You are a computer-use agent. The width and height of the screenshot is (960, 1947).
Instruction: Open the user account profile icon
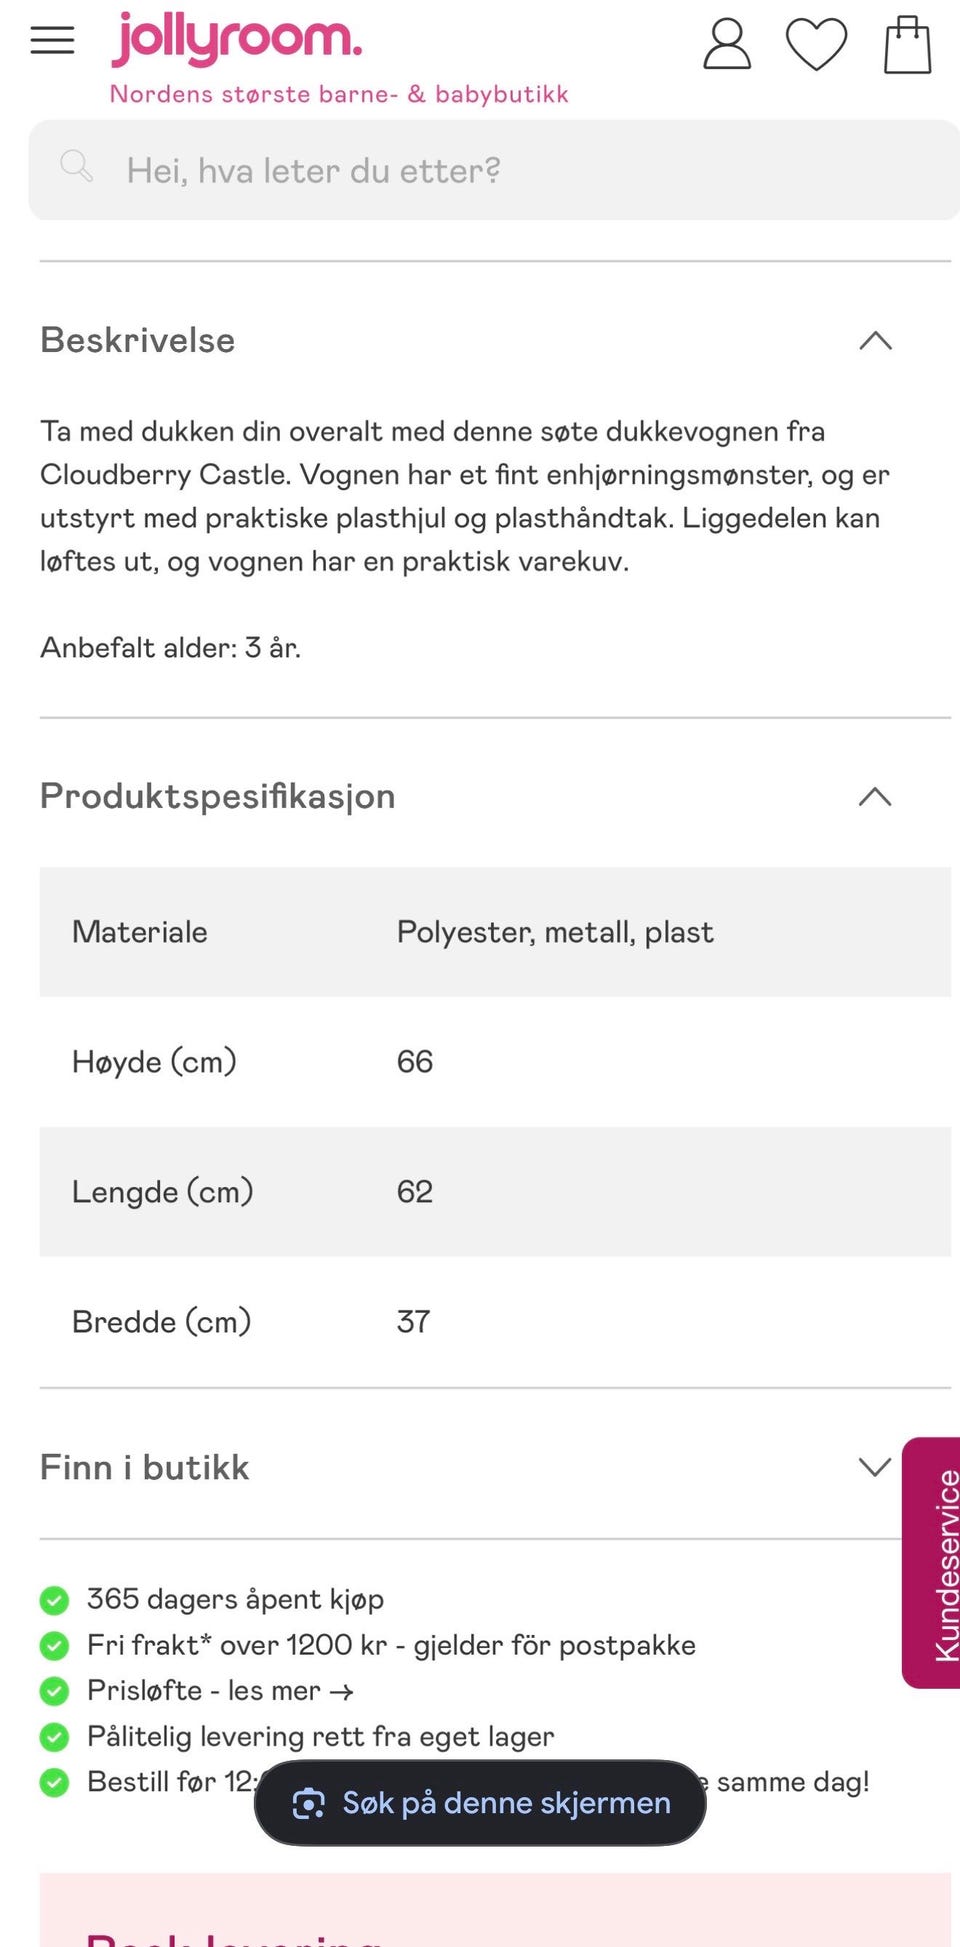(x=727, y=44)
